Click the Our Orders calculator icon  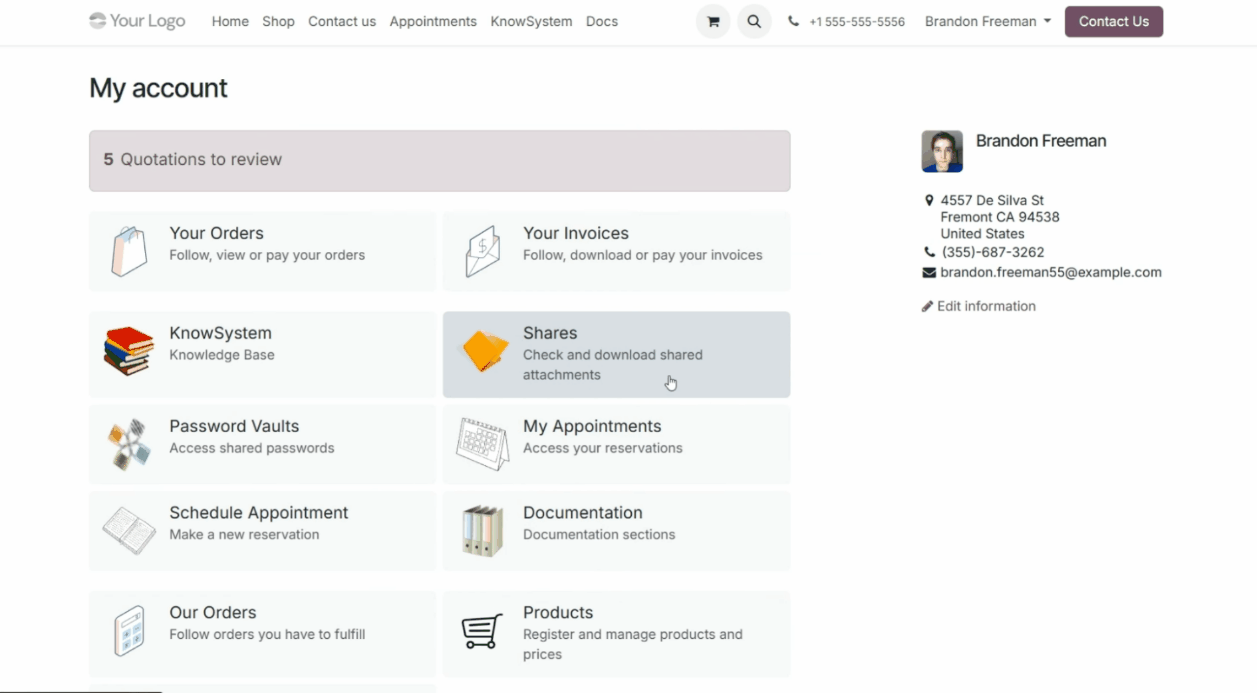pos(129,631)
